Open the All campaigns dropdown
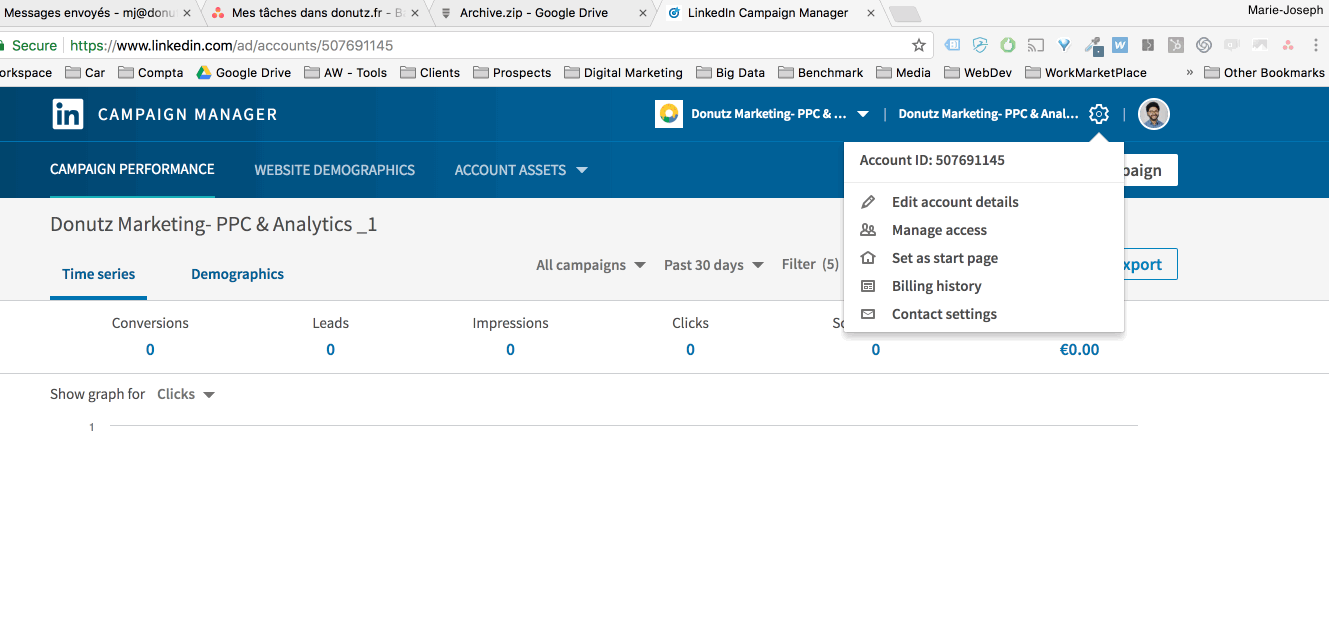Viewport: 1329px width, 618px height. [x=590, y=265]
